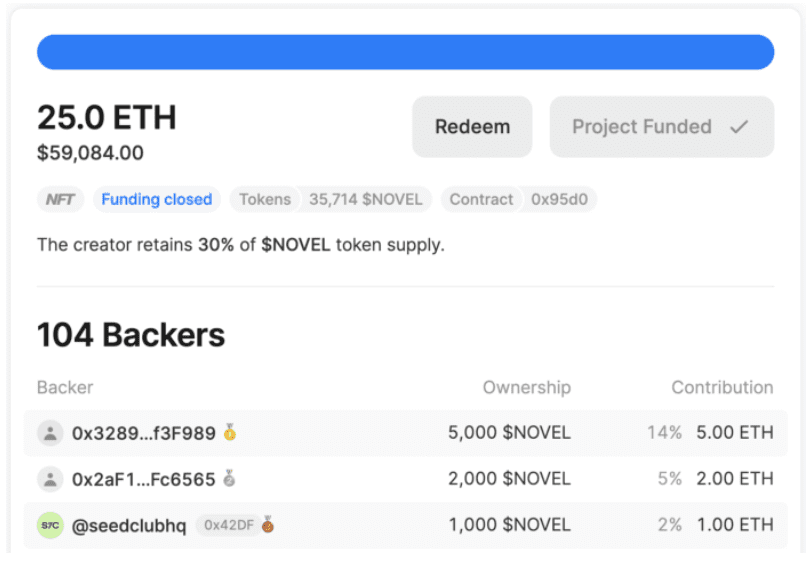Viewport: 810px width, 562px height.
Task: Click the bronze medal next to 0x42DF
Action: point(267,525)
